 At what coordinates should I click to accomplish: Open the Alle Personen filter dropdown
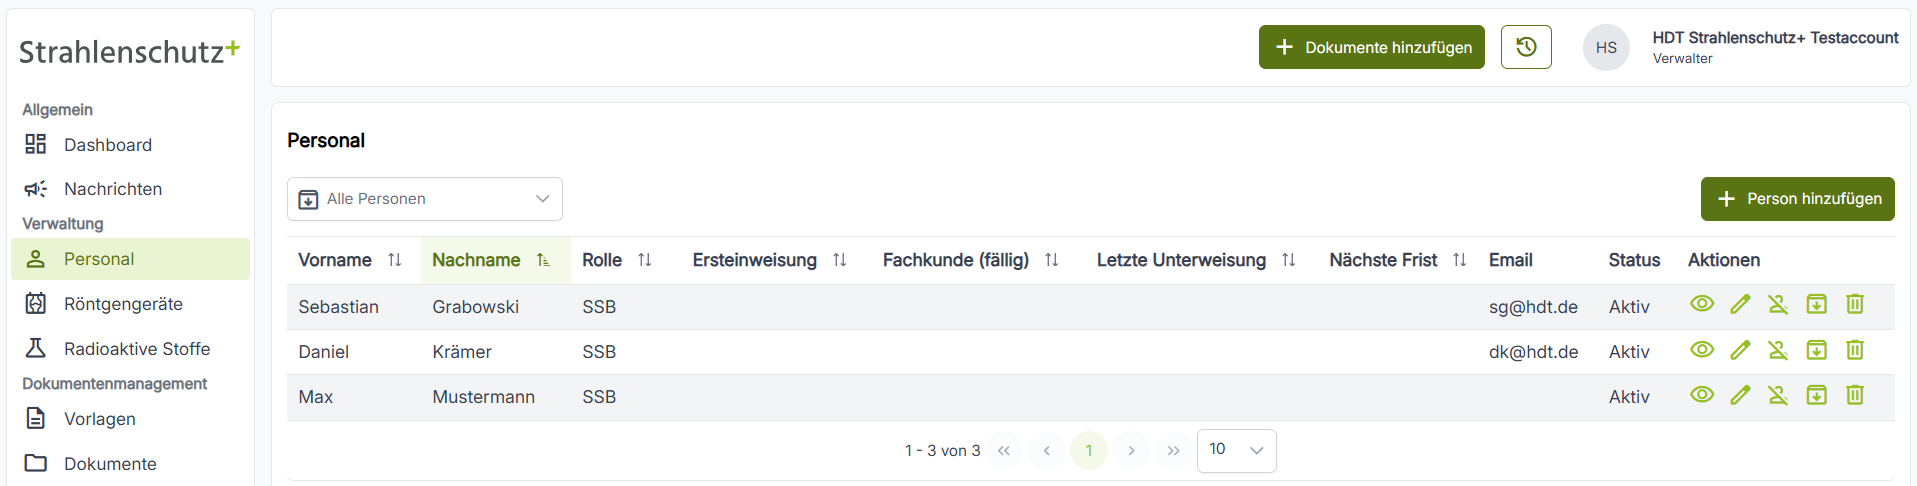[x=425, y=199]
